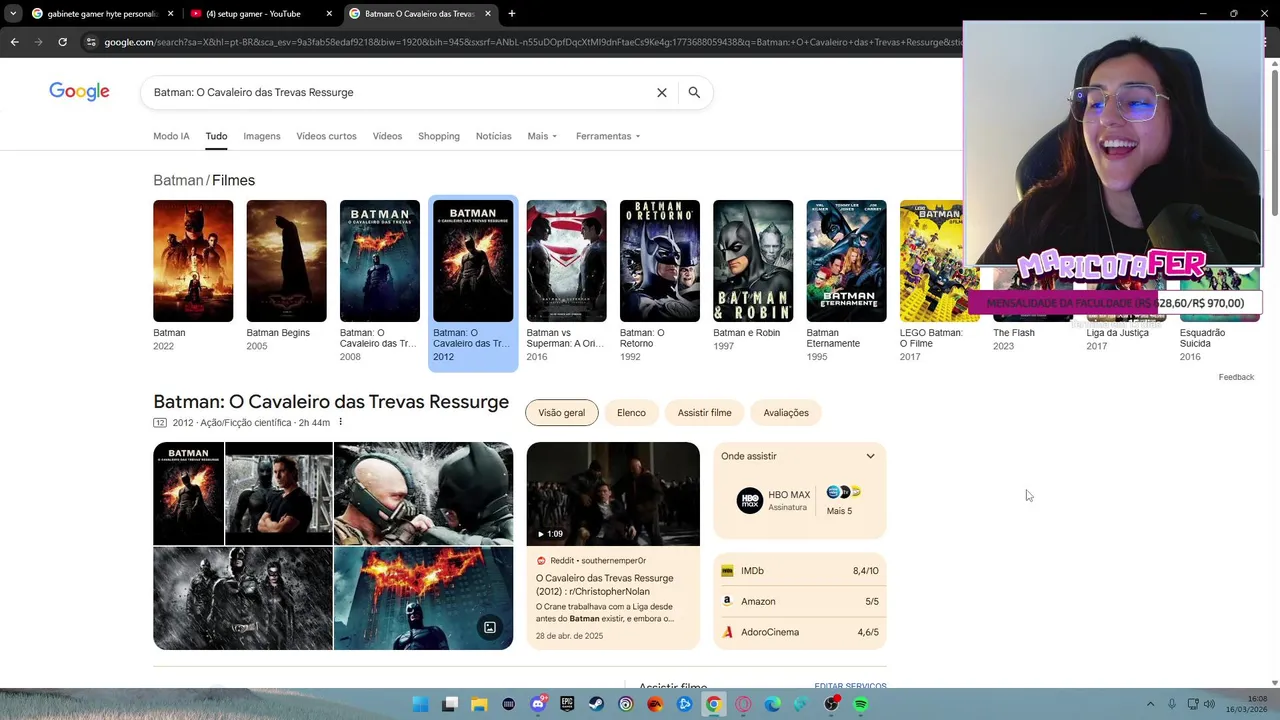1280x720 pixels.
Task: Select the HBO MAX streaming option
Action: (774, 500)
